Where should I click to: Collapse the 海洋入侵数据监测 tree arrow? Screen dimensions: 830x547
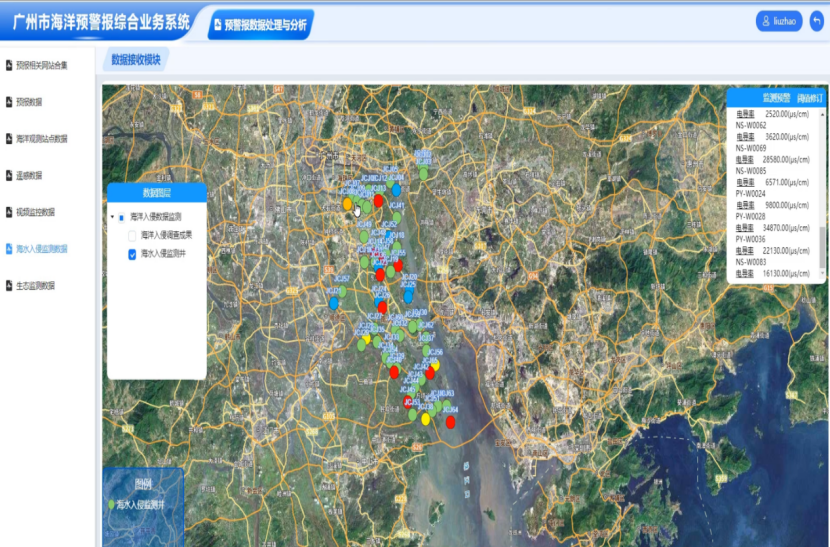[112, 216]
